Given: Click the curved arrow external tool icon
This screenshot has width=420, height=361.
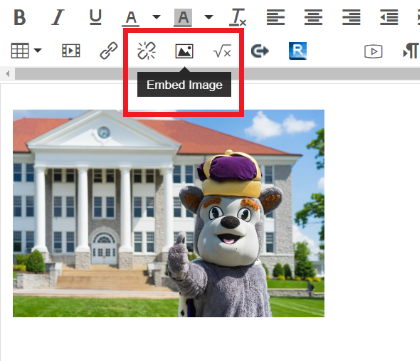Looking at the screenshot, I should coord(260,51).
